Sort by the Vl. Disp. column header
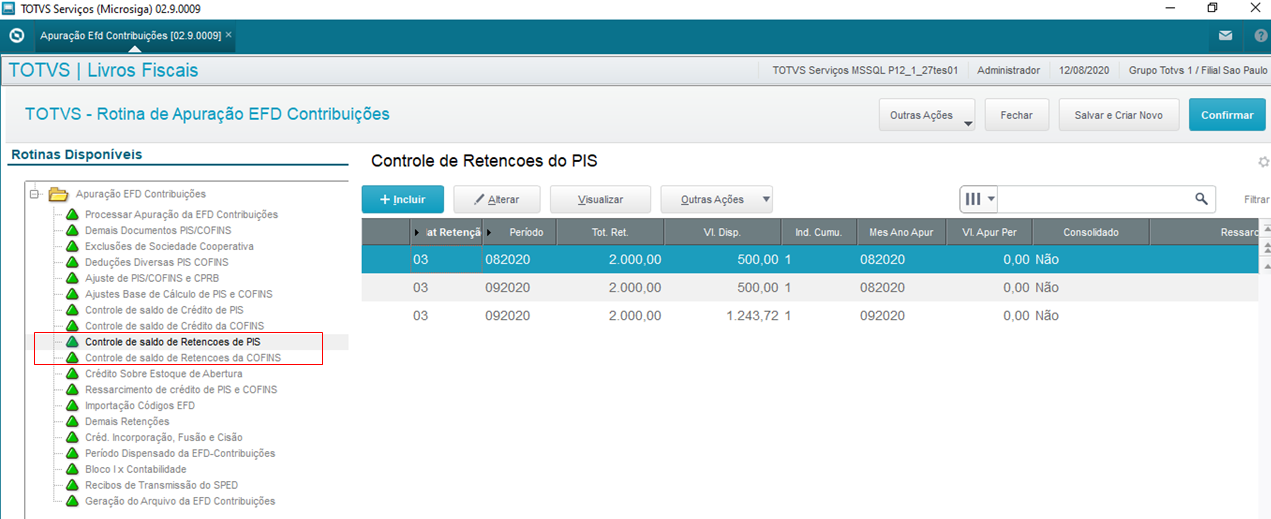Image resolution: width=1271 pixels, height=519 pixels. 722,232
